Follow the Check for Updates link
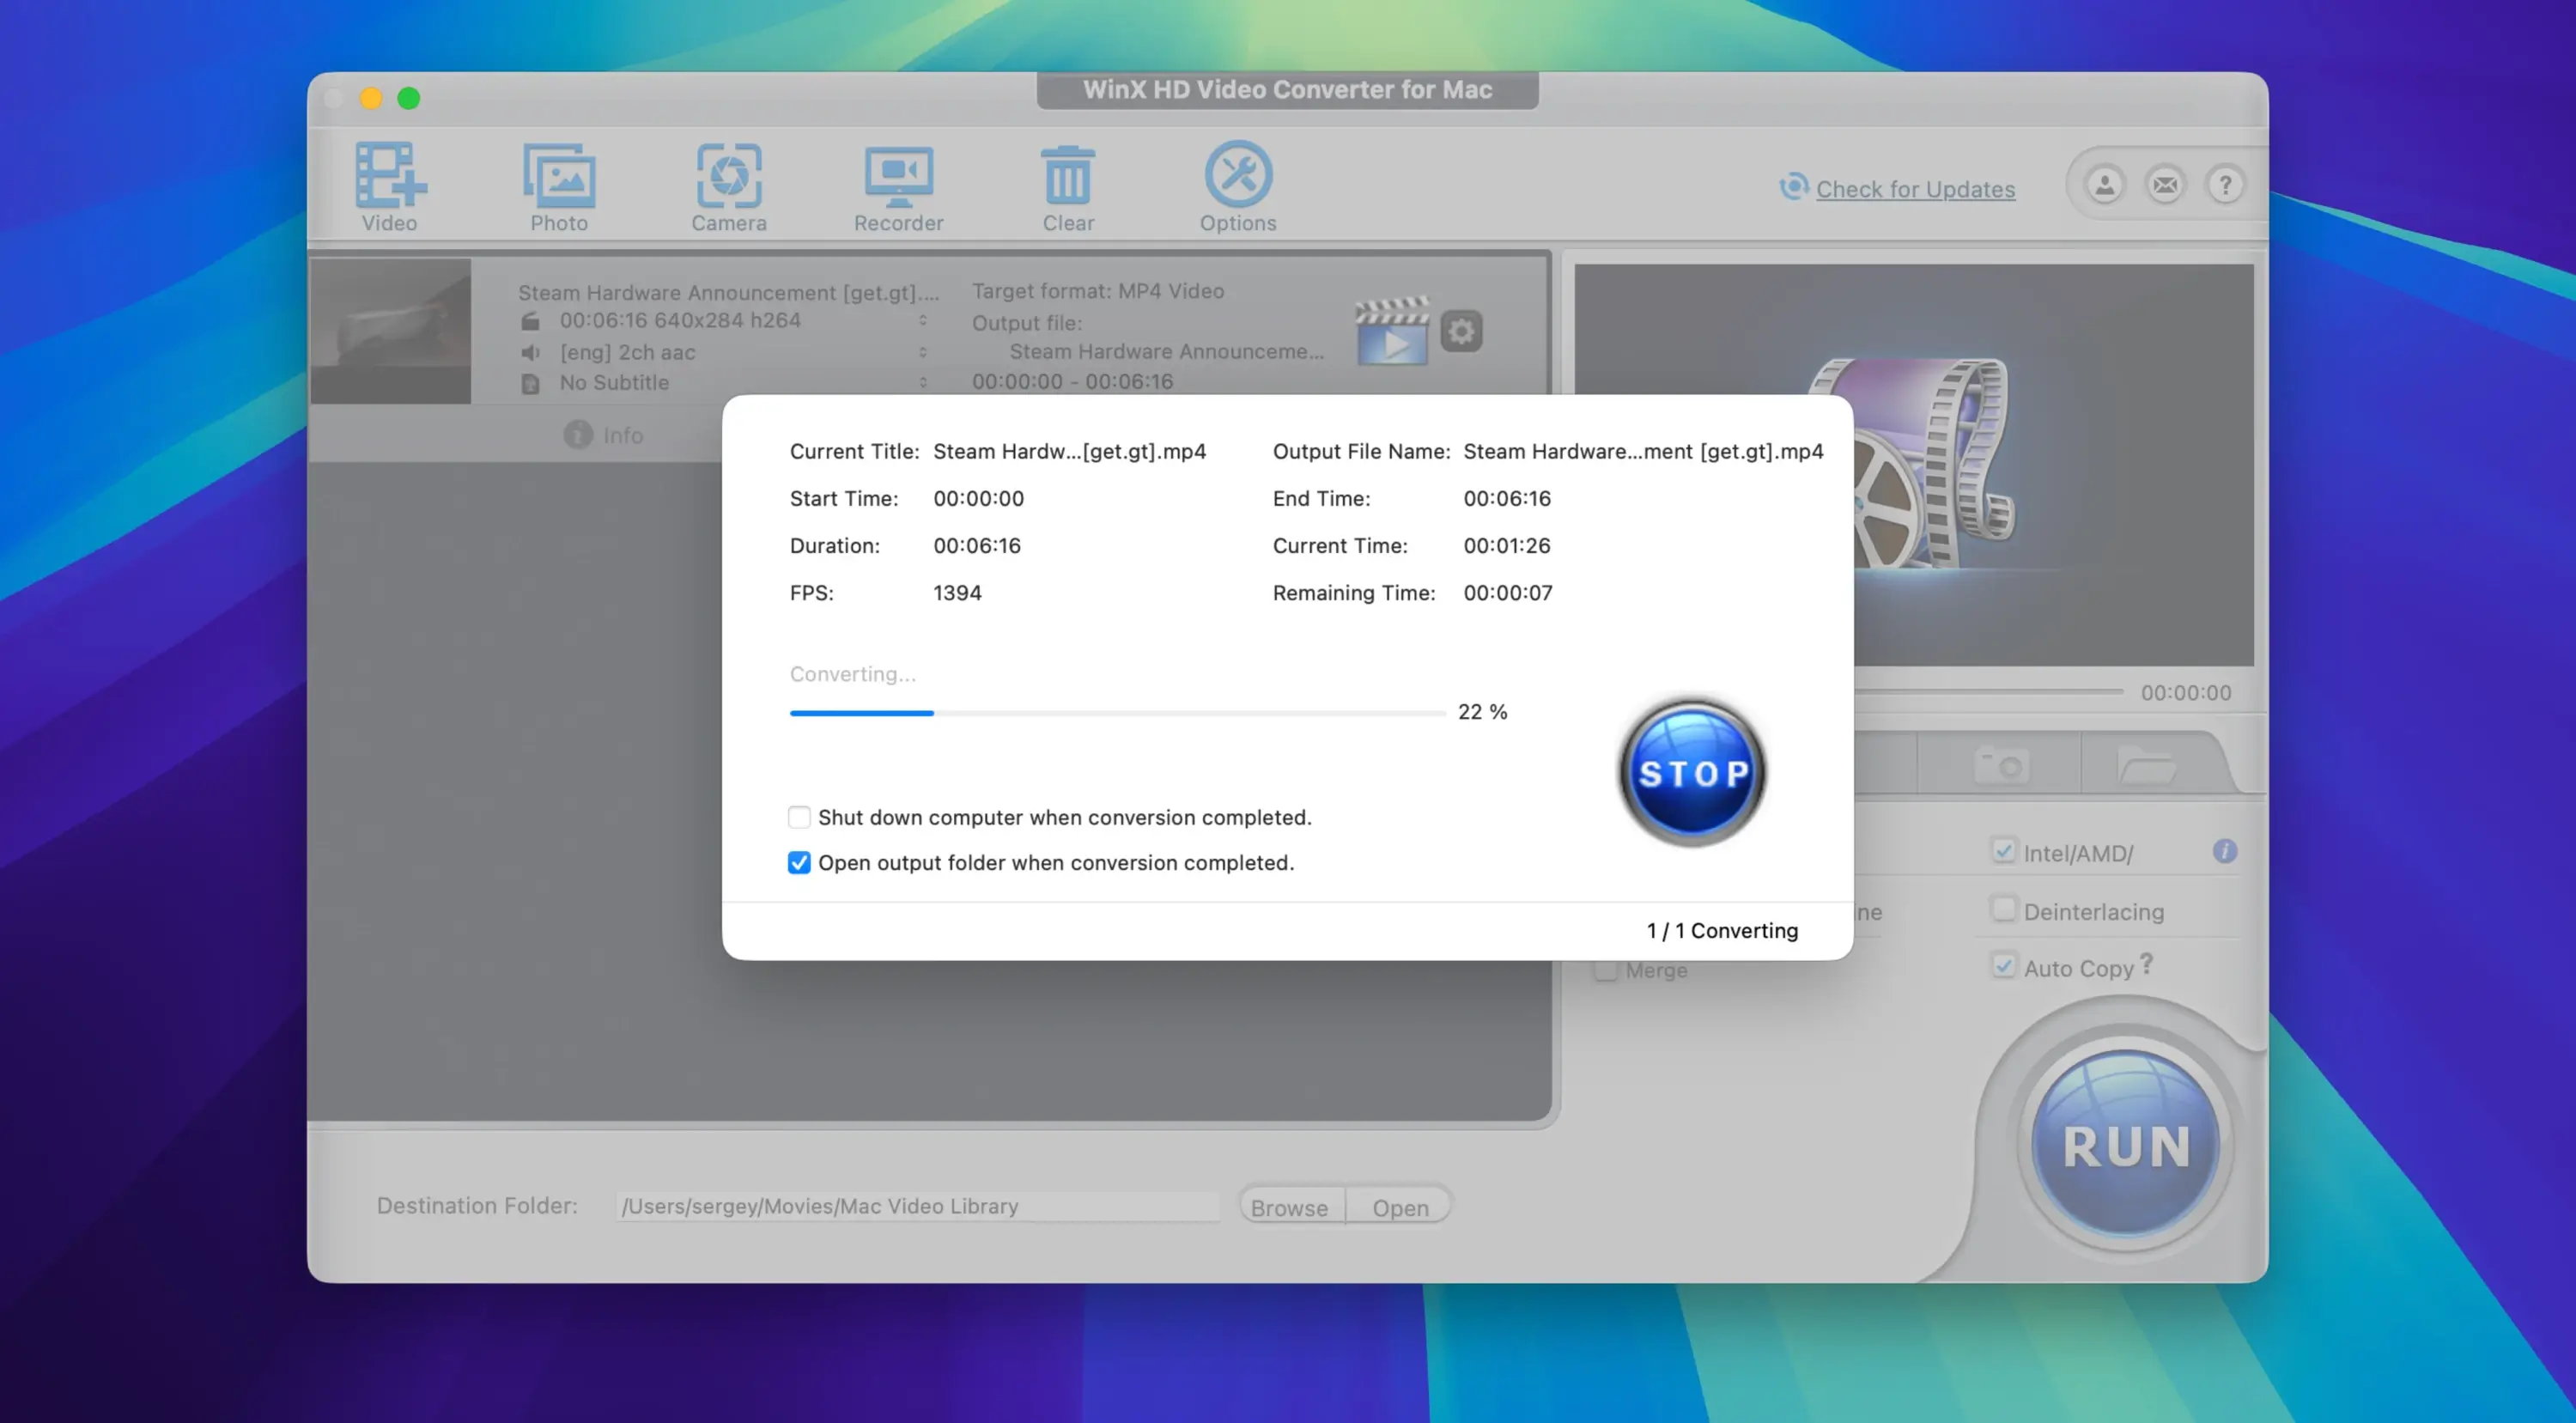The image size is (2576, 1423). (1915, 189)
